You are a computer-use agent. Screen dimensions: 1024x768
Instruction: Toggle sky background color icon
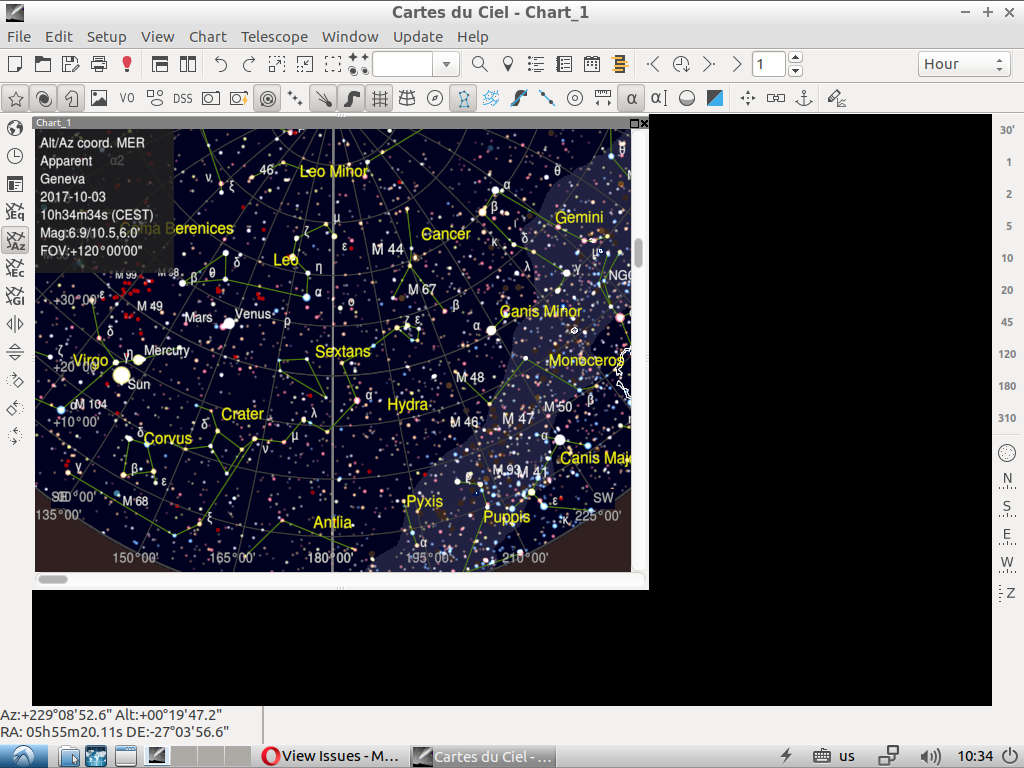(x=715, y=99)
